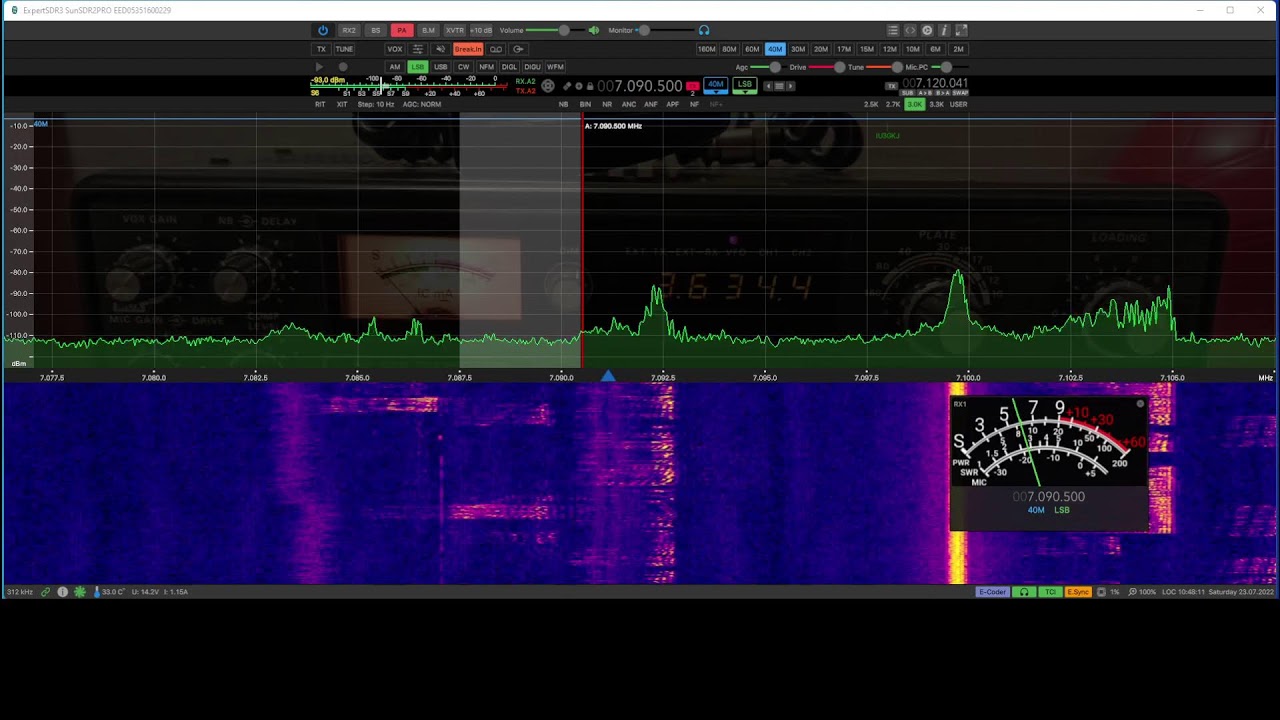This screenshot has height=720, width=1280.
Task: Select the 160M band
Action: point(707,49)
